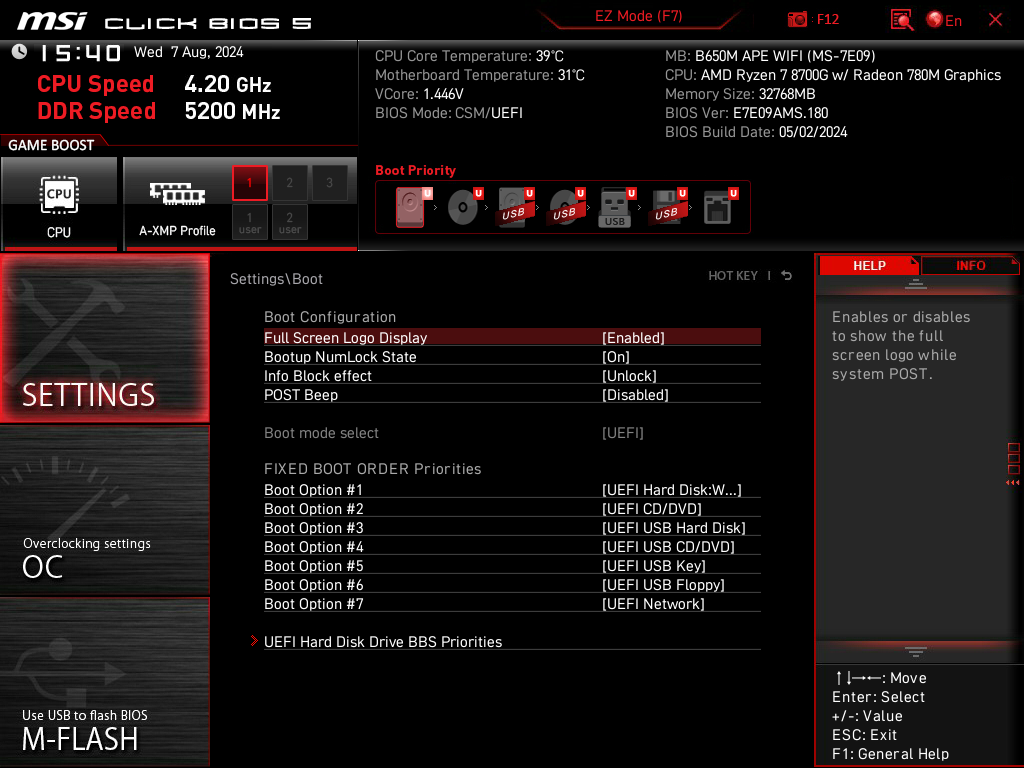Click the back arrow icon next to HOT KEY
This screenshot has height=768, width=1024.
pos(787,276)
